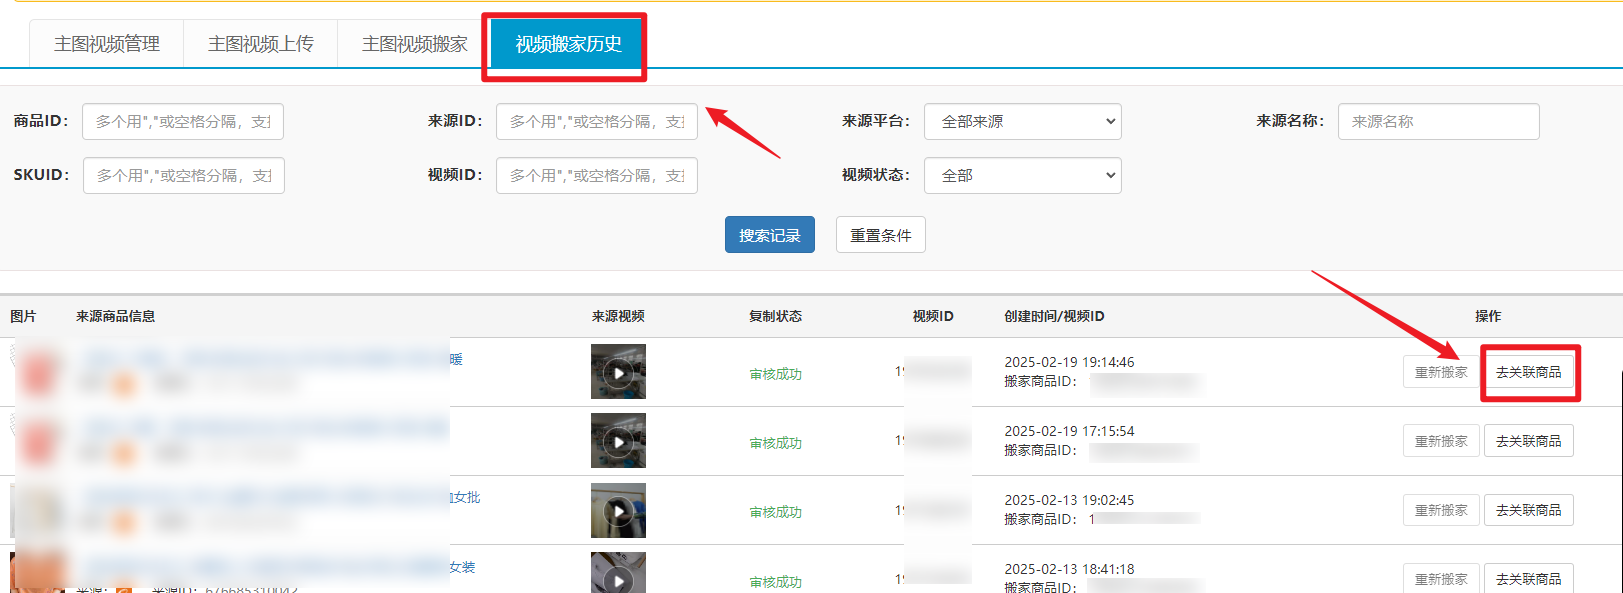Play the first row source video
This screenshot has width=1623, height=593.
618,372
